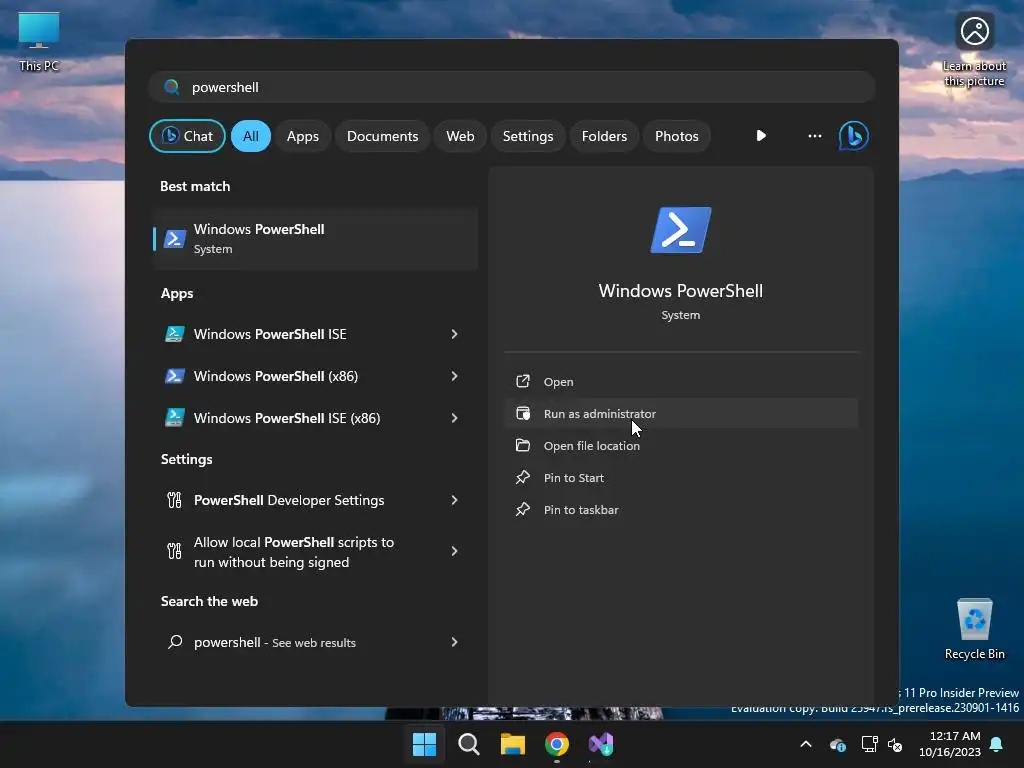Switch to the Chat filter tab
The height and width of the screenshot is (768, 1024).
187,136
